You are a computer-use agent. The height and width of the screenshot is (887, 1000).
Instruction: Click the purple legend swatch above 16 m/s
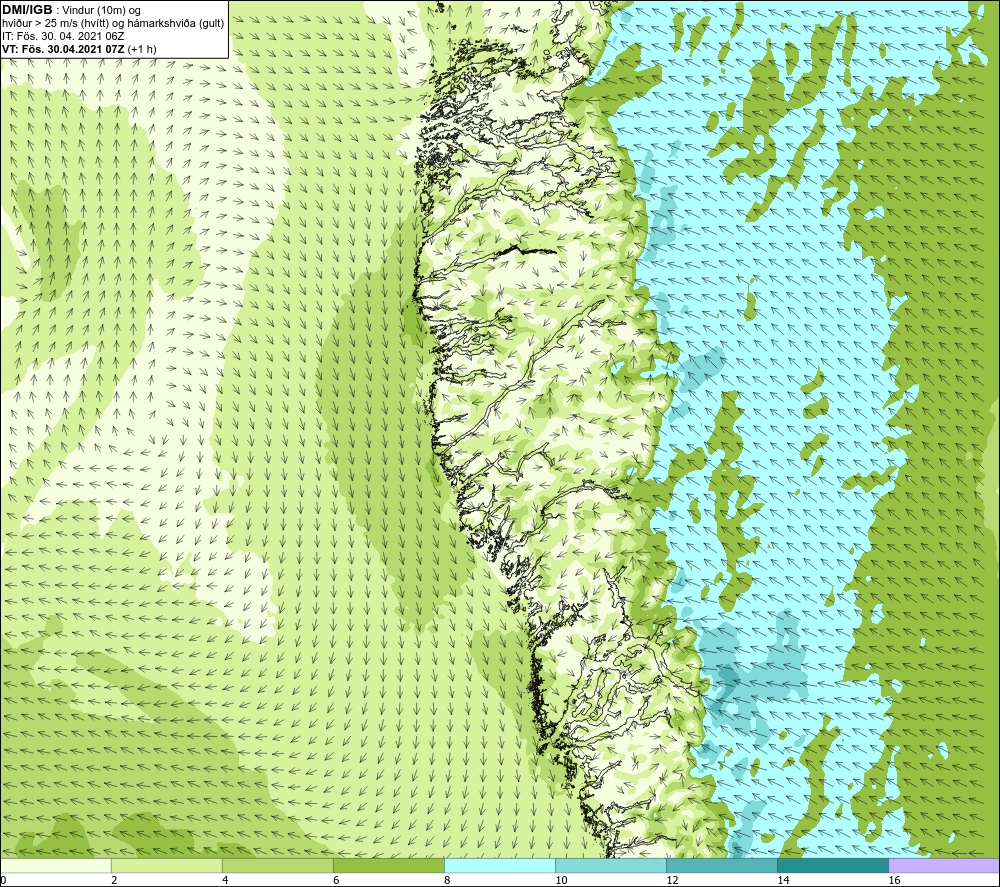point(944,865)
